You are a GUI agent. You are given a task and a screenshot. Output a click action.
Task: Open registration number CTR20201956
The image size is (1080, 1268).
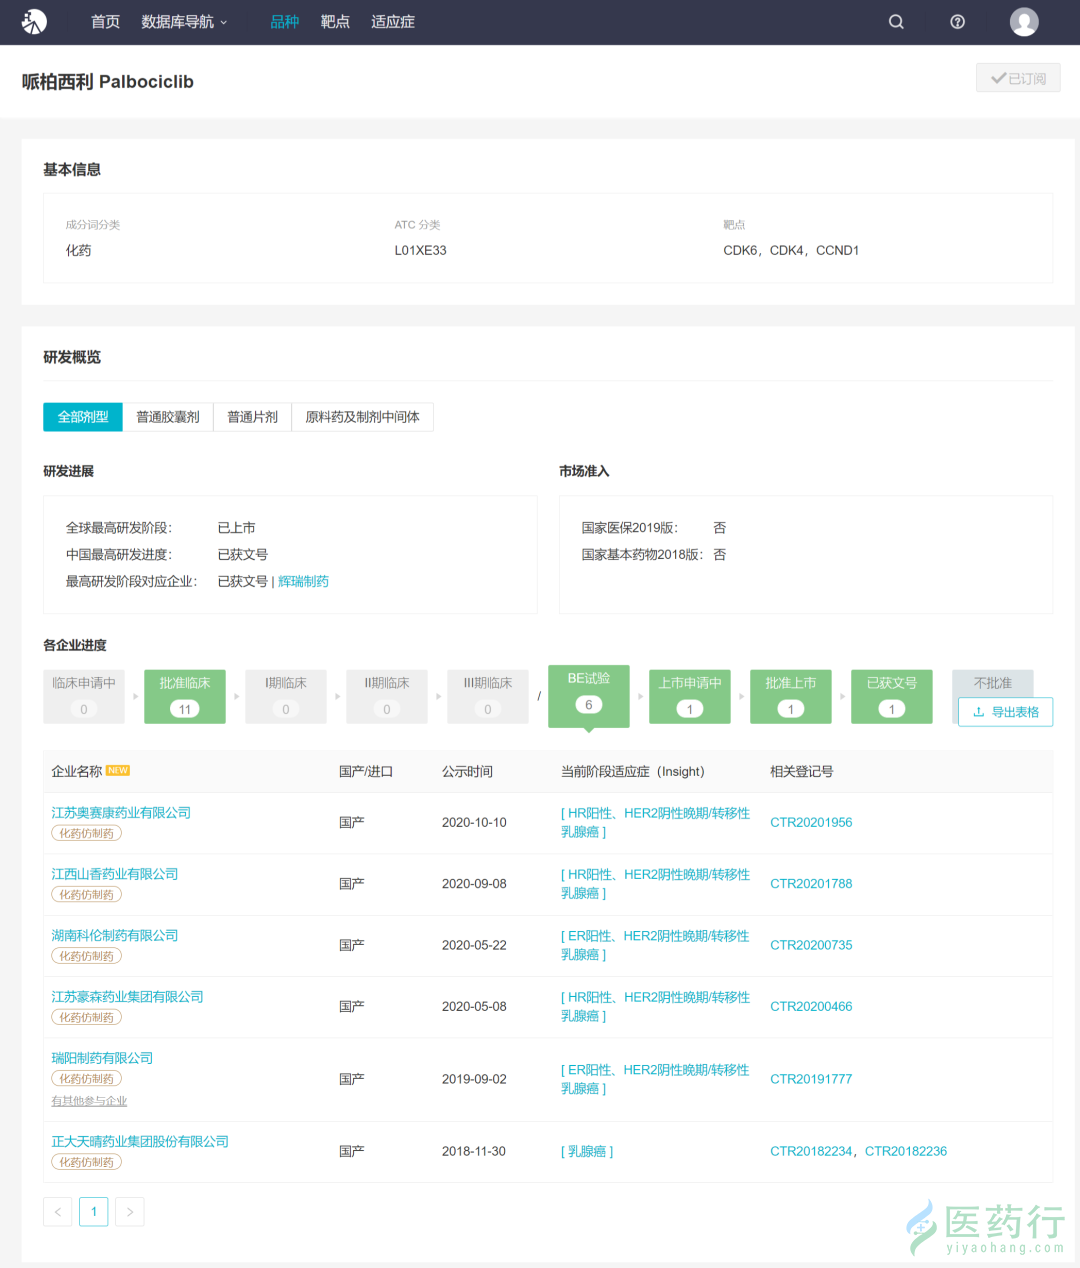point(811,822)
